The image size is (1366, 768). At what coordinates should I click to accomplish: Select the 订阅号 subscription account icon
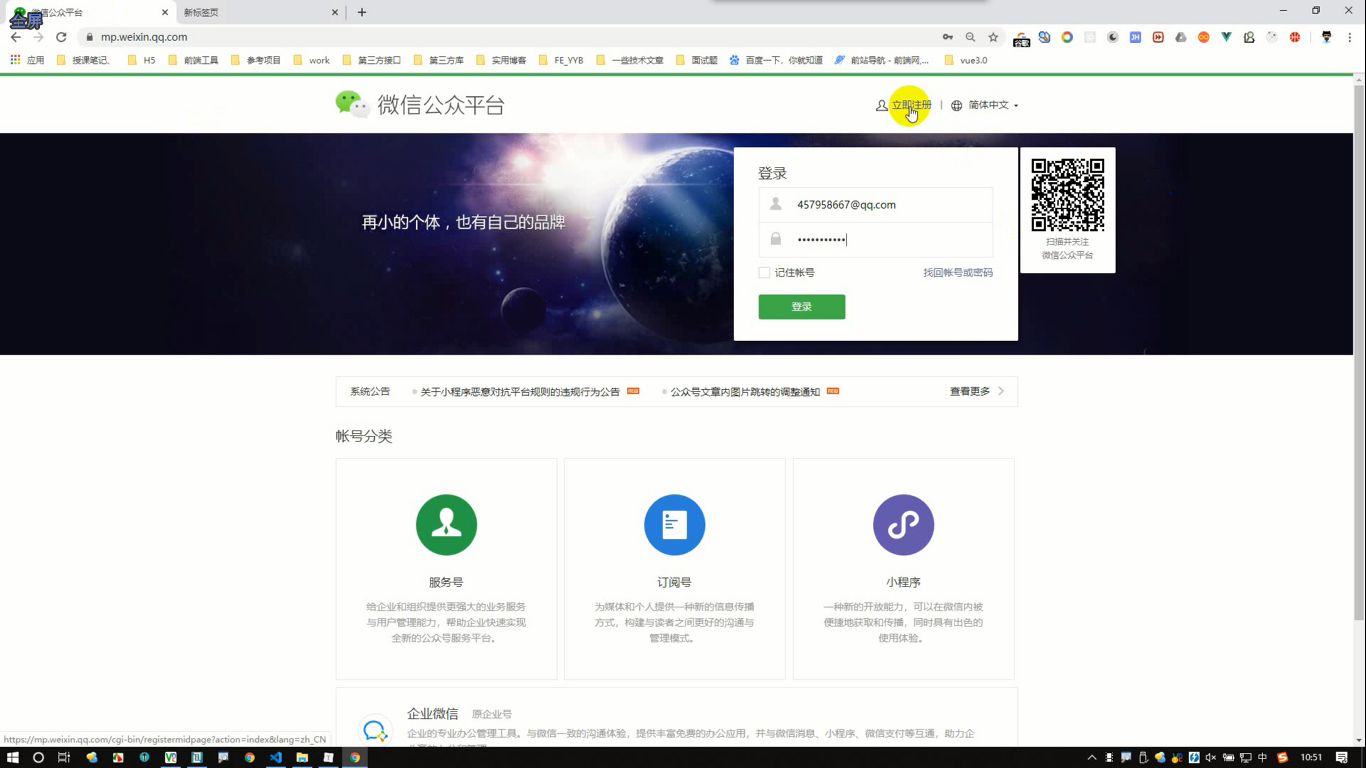pos(674,524)
